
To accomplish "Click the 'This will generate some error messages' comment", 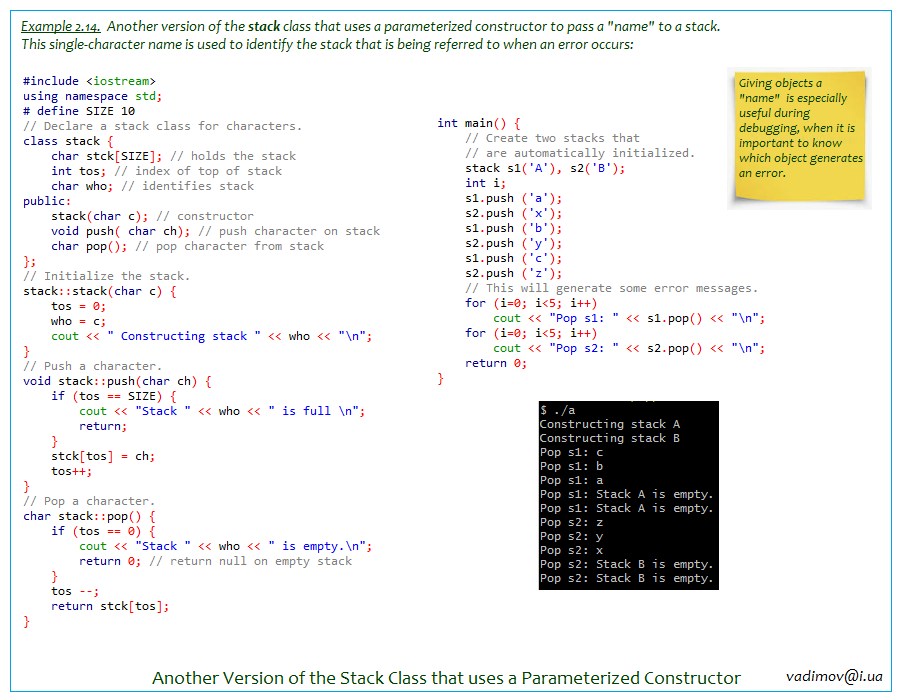I will 611,288.
